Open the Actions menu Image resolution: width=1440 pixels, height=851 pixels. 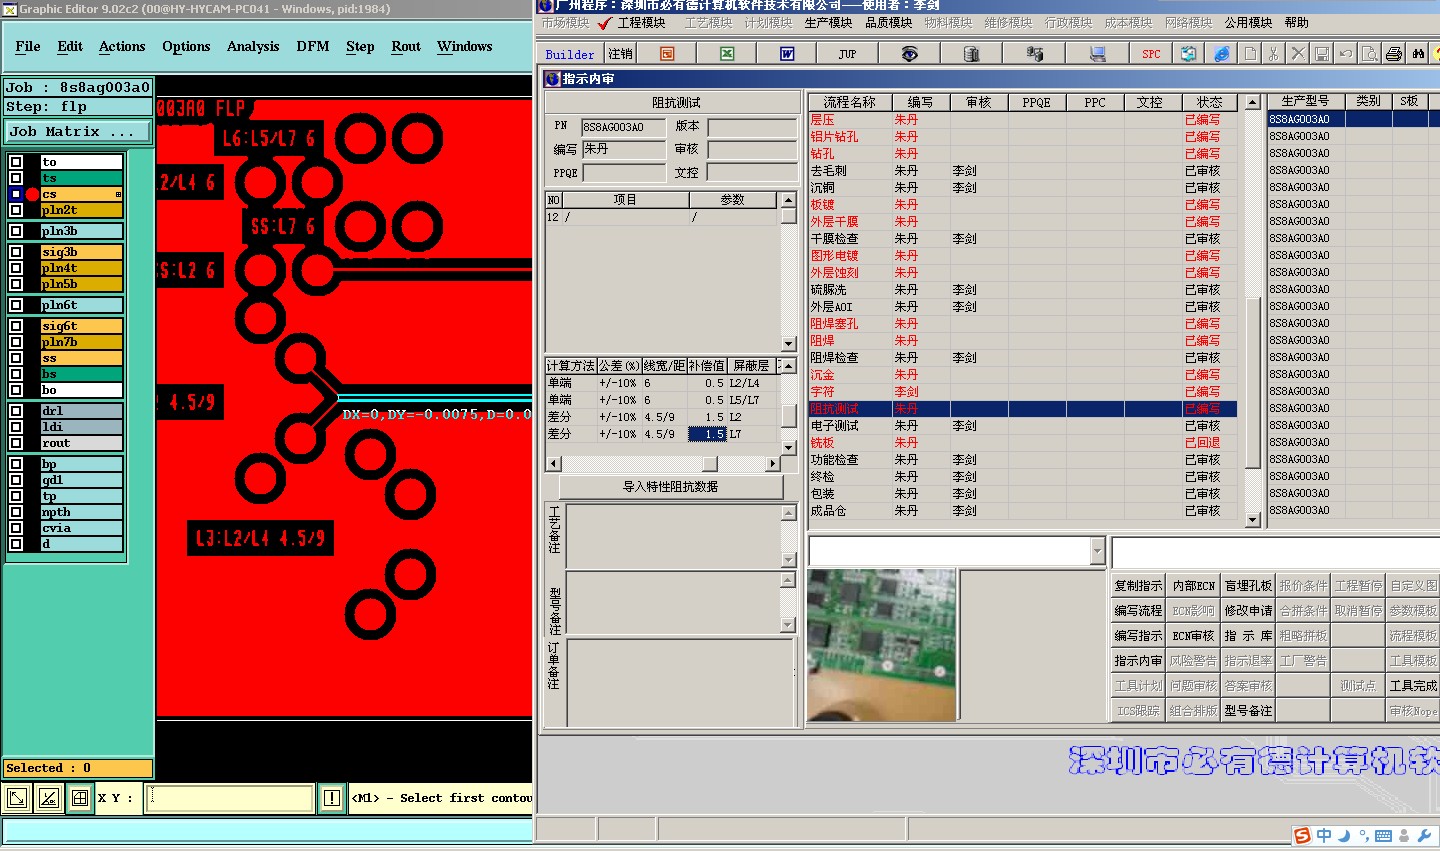[x=122, y=46]
